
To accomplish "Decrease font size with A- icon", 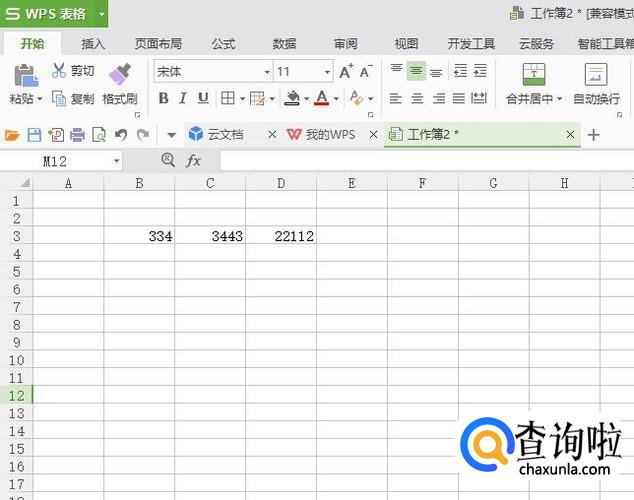I will tap(366, 72).
